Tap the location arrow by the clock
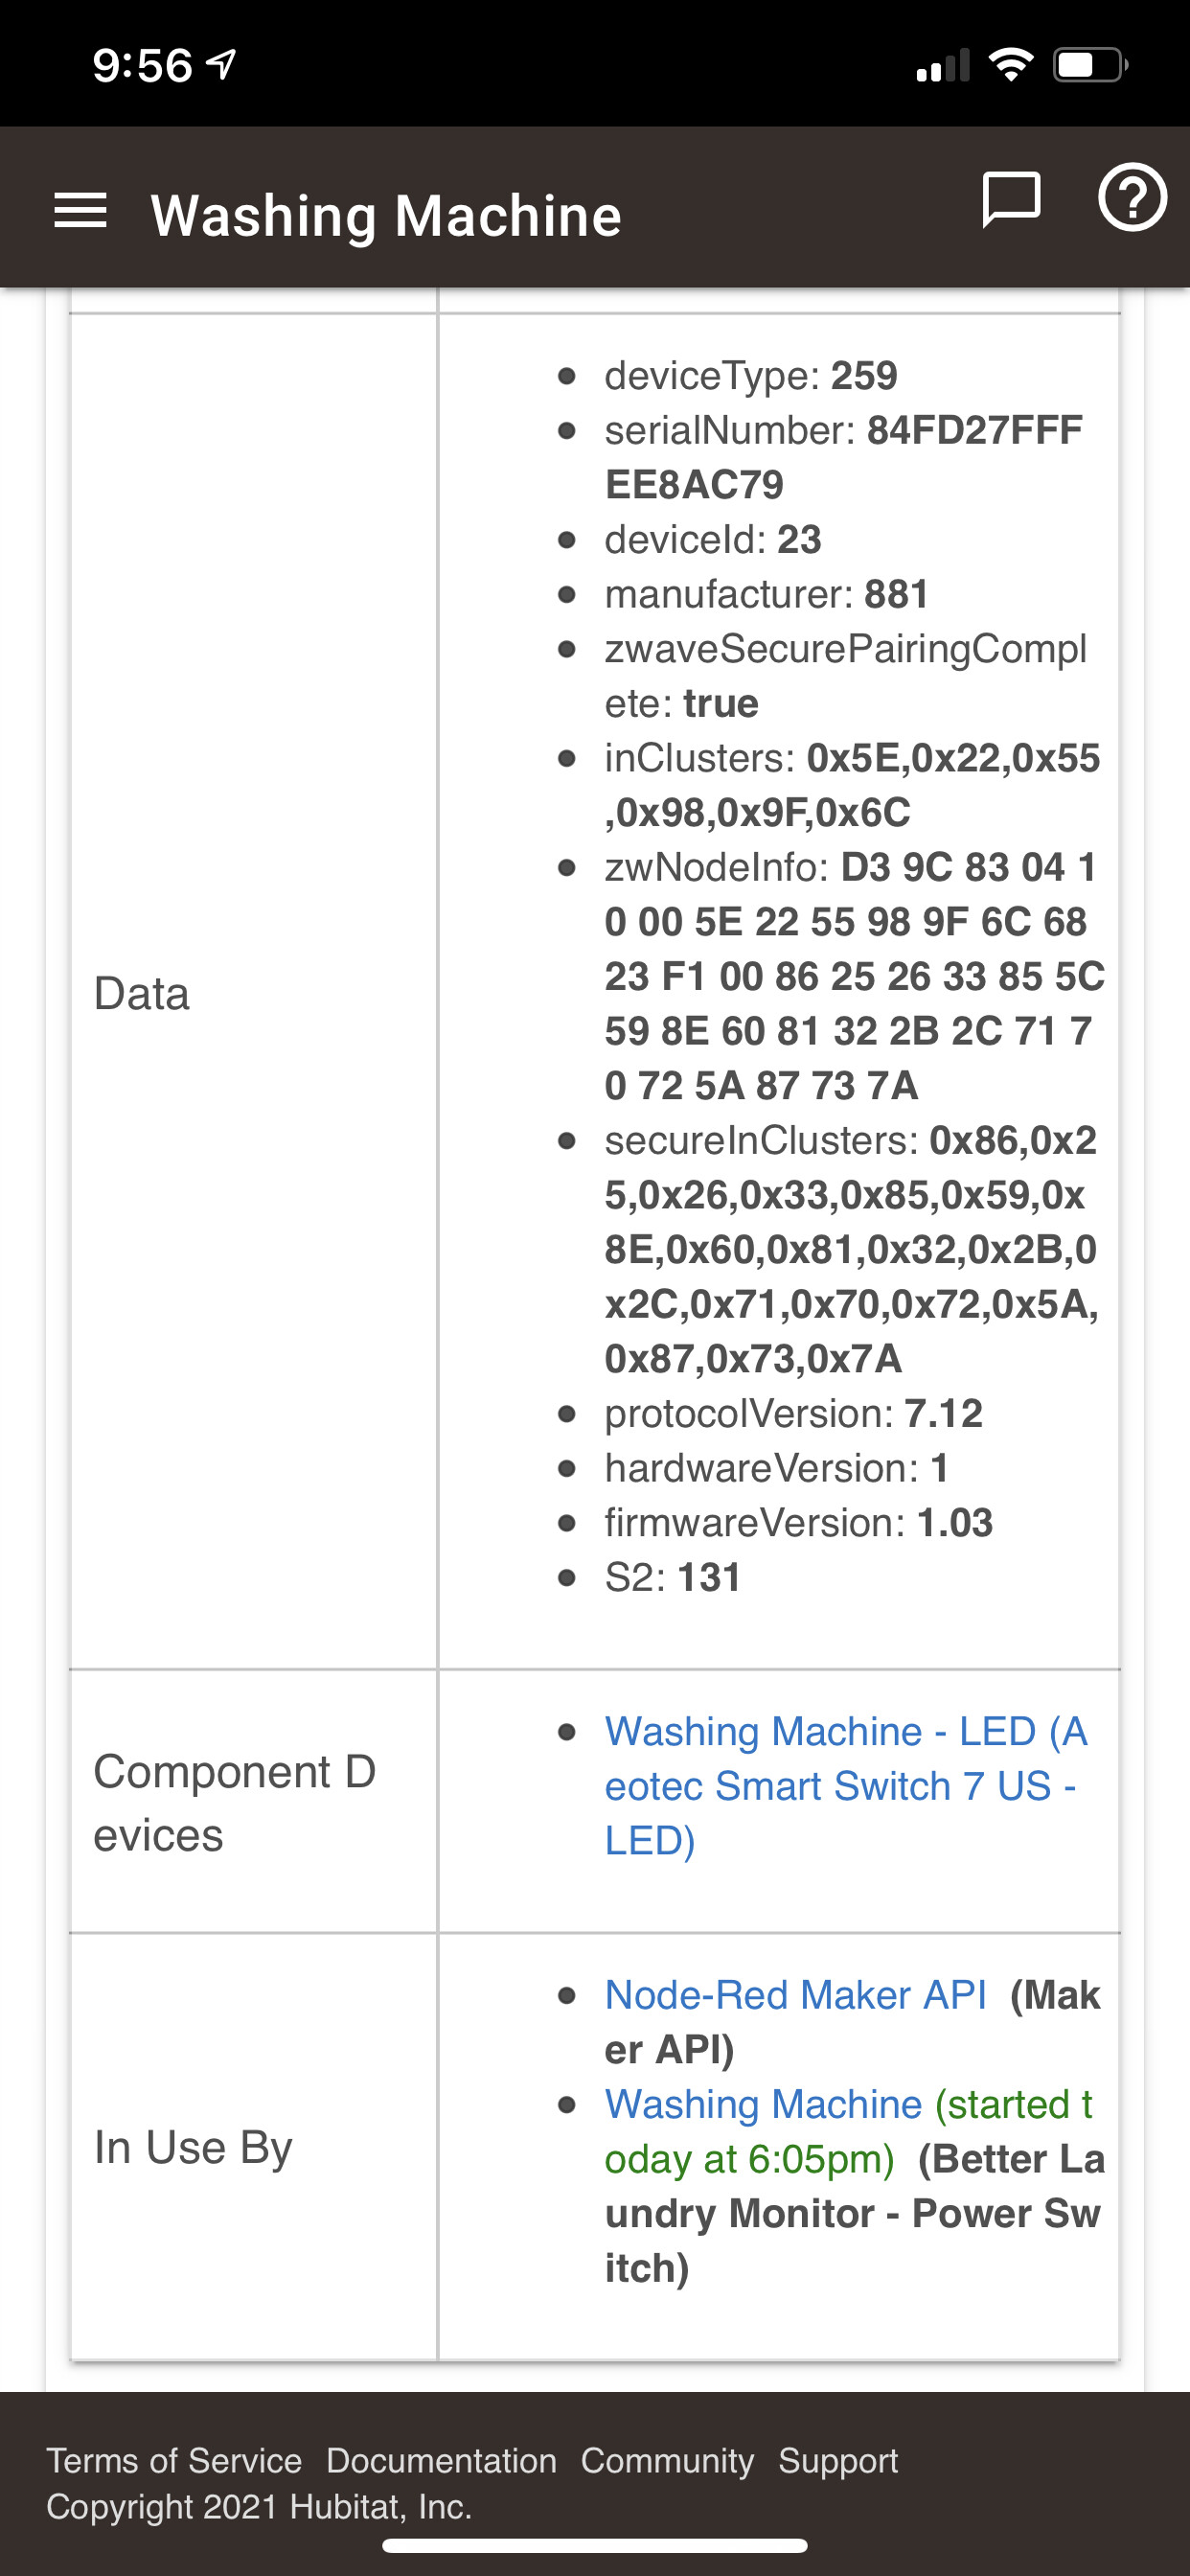1190x2576 pixels. pyautogui.click(x=221, y=65)
